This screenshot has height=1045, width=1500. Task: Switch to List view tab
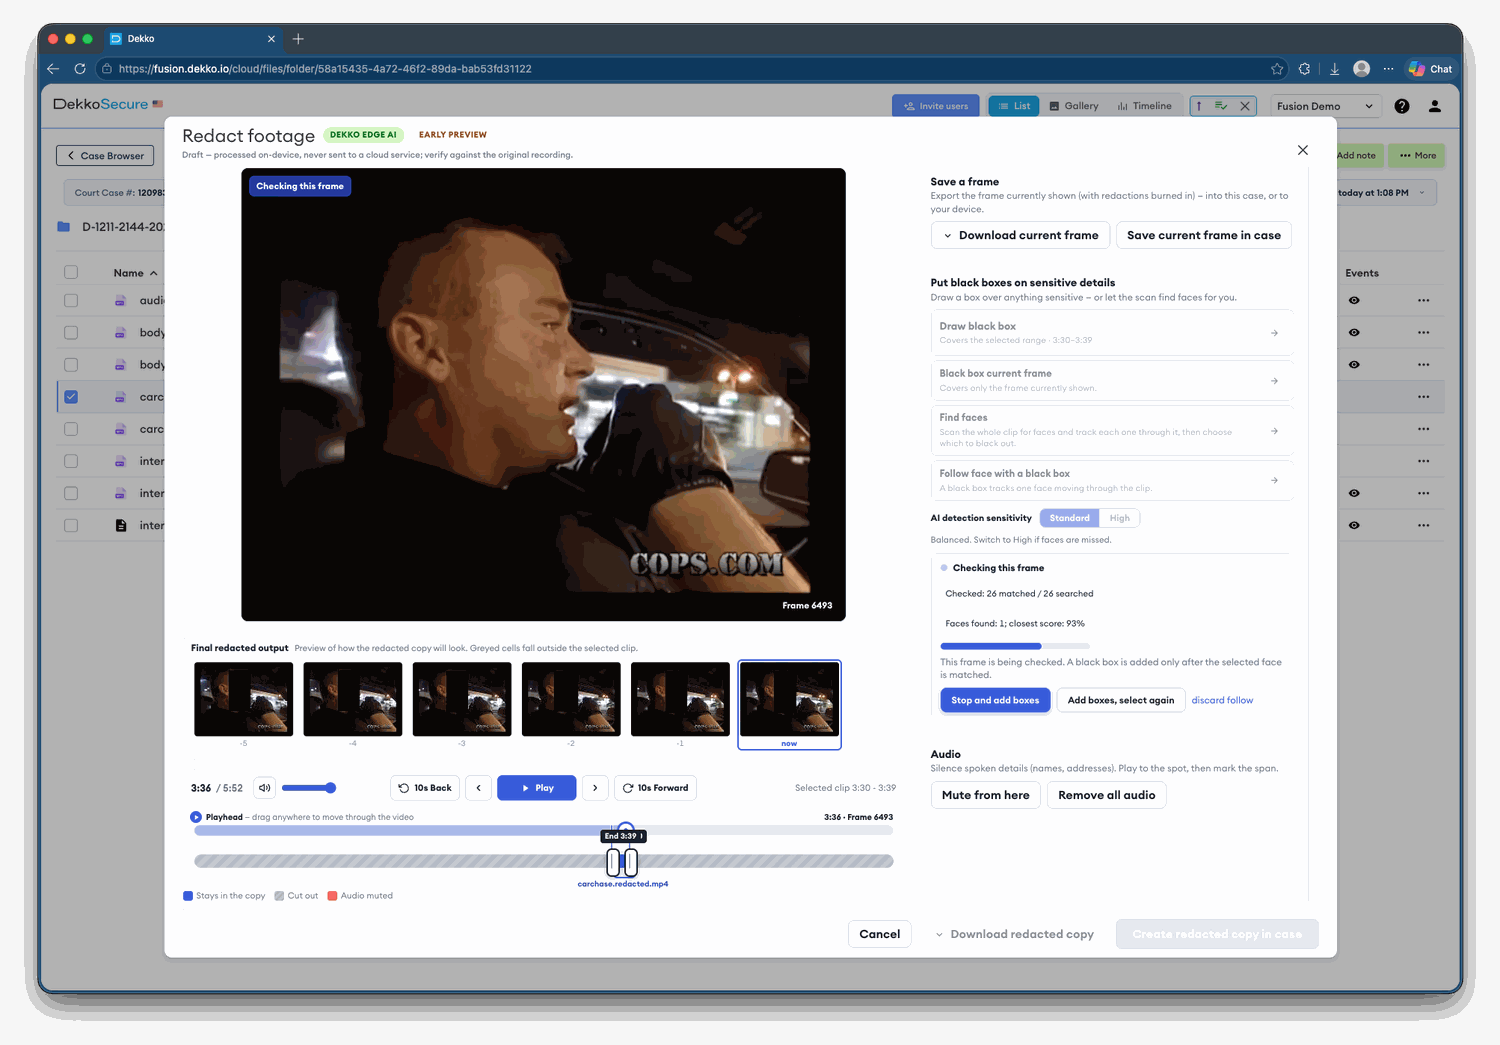click(x=1014, y=106)
